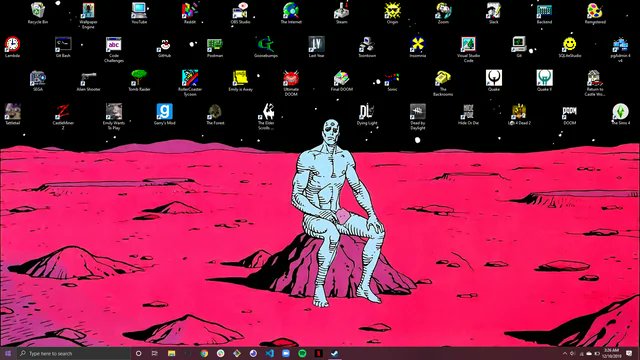This screenshot has height=360, width=640.
Task: Open the Remastered paint palette icon
Action: tap(595, 13)
